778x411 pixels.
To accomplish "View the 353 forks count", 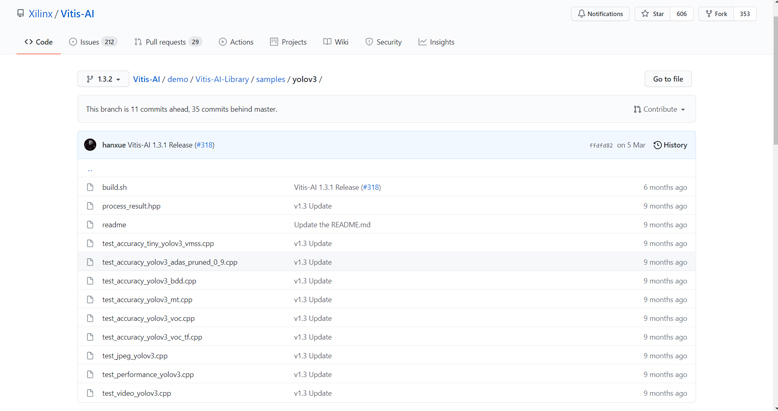I will (745, 14).
